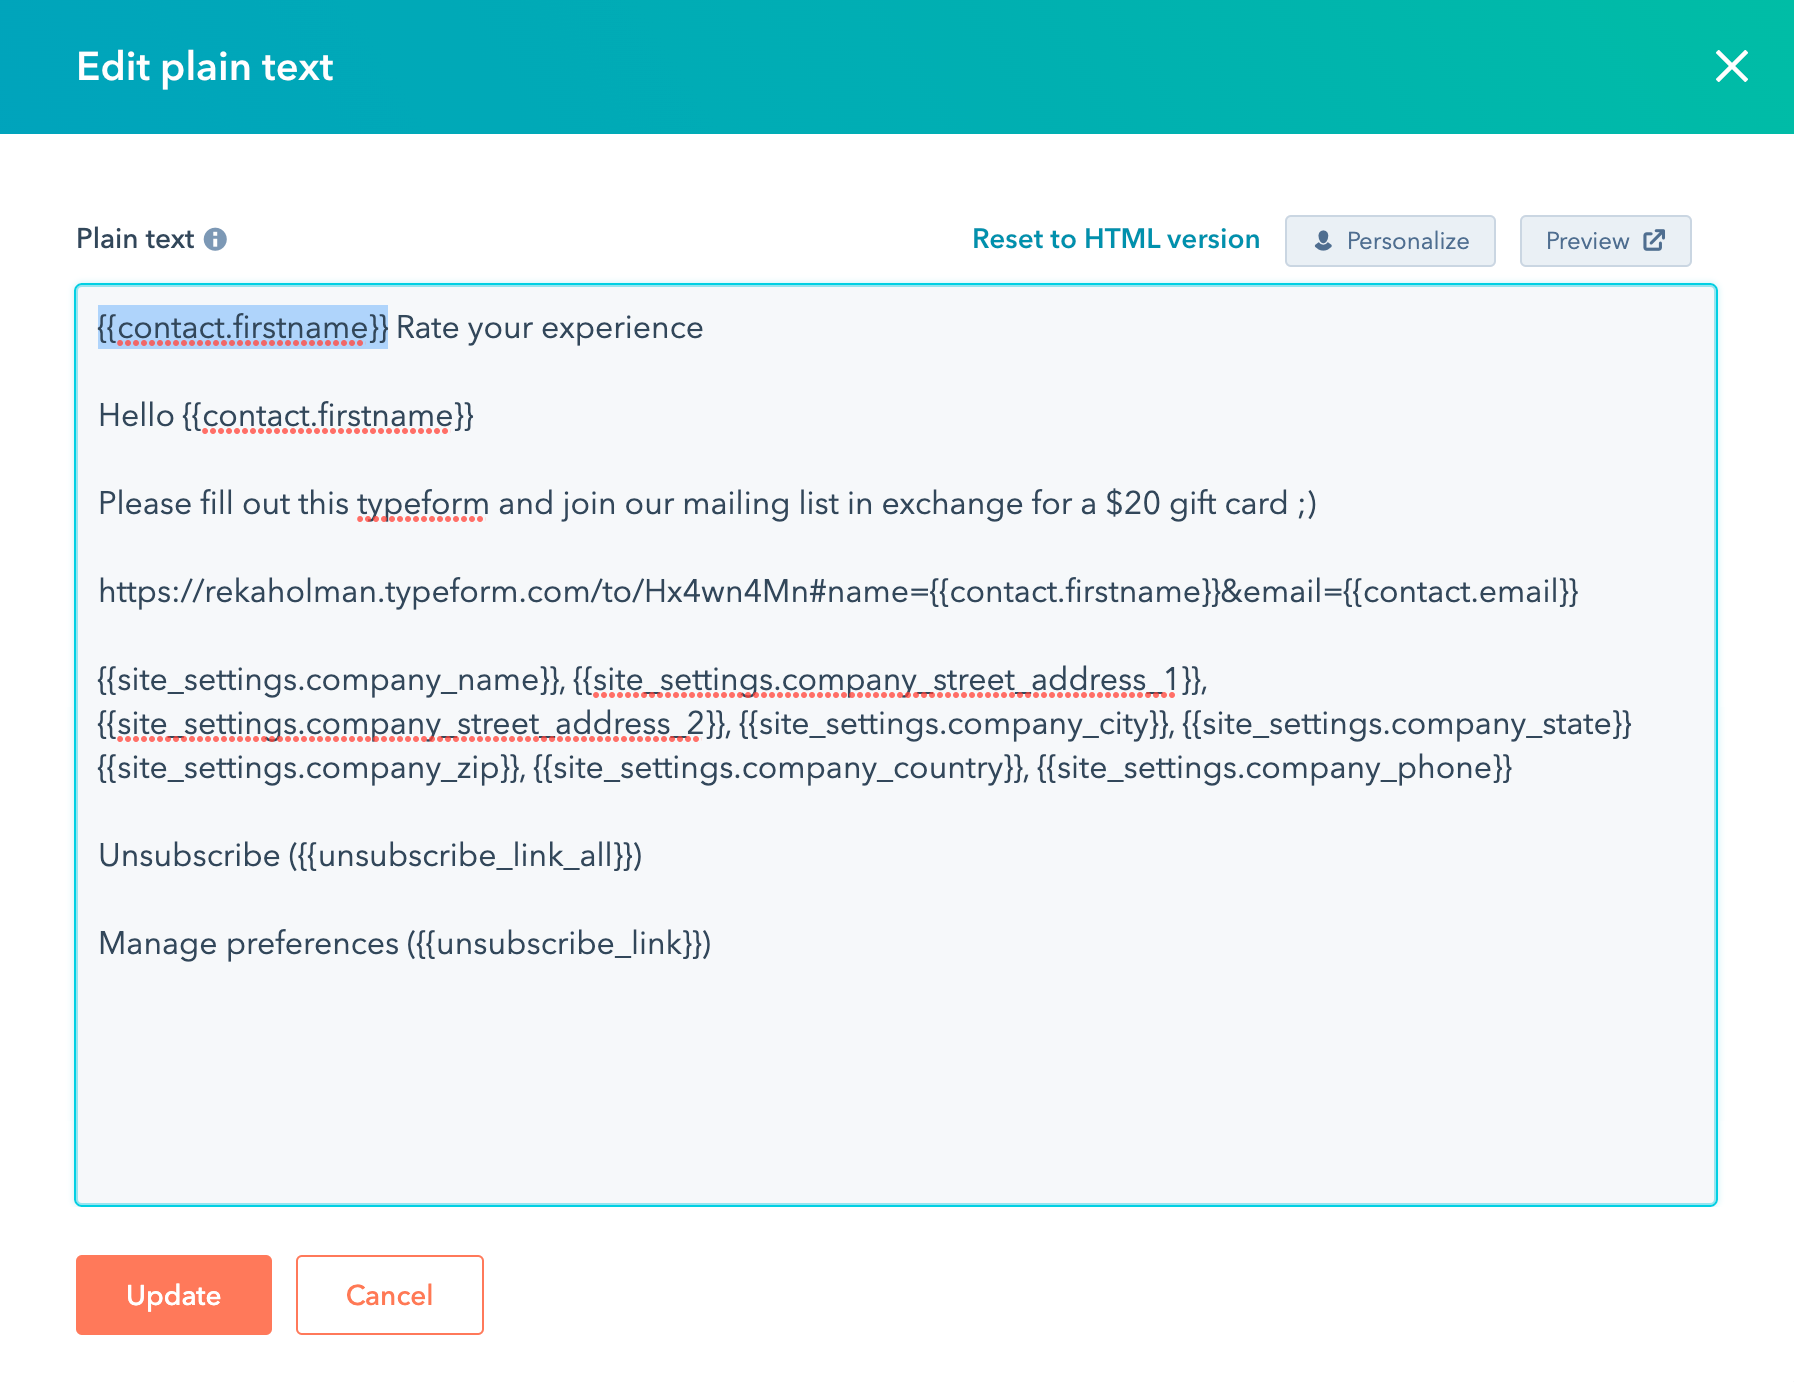Click the Manage preferences line
Screen dimensions: 1794x1382
tap(404, 944)
